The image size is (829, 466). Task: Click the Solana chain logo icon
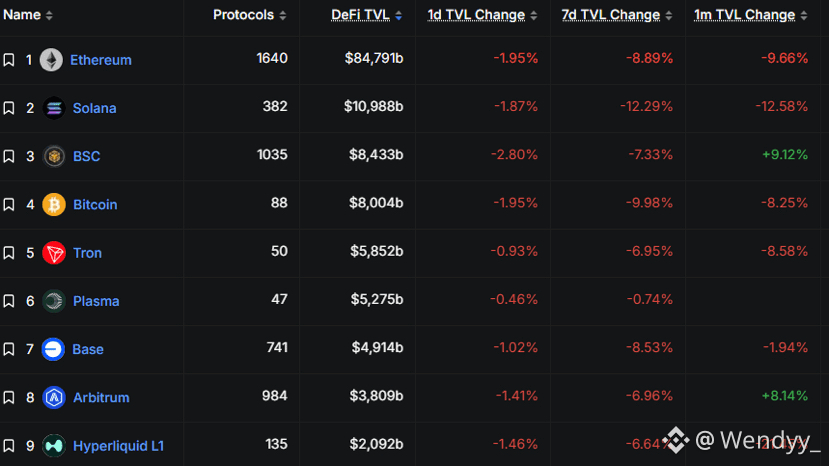[x=54, y=108]
